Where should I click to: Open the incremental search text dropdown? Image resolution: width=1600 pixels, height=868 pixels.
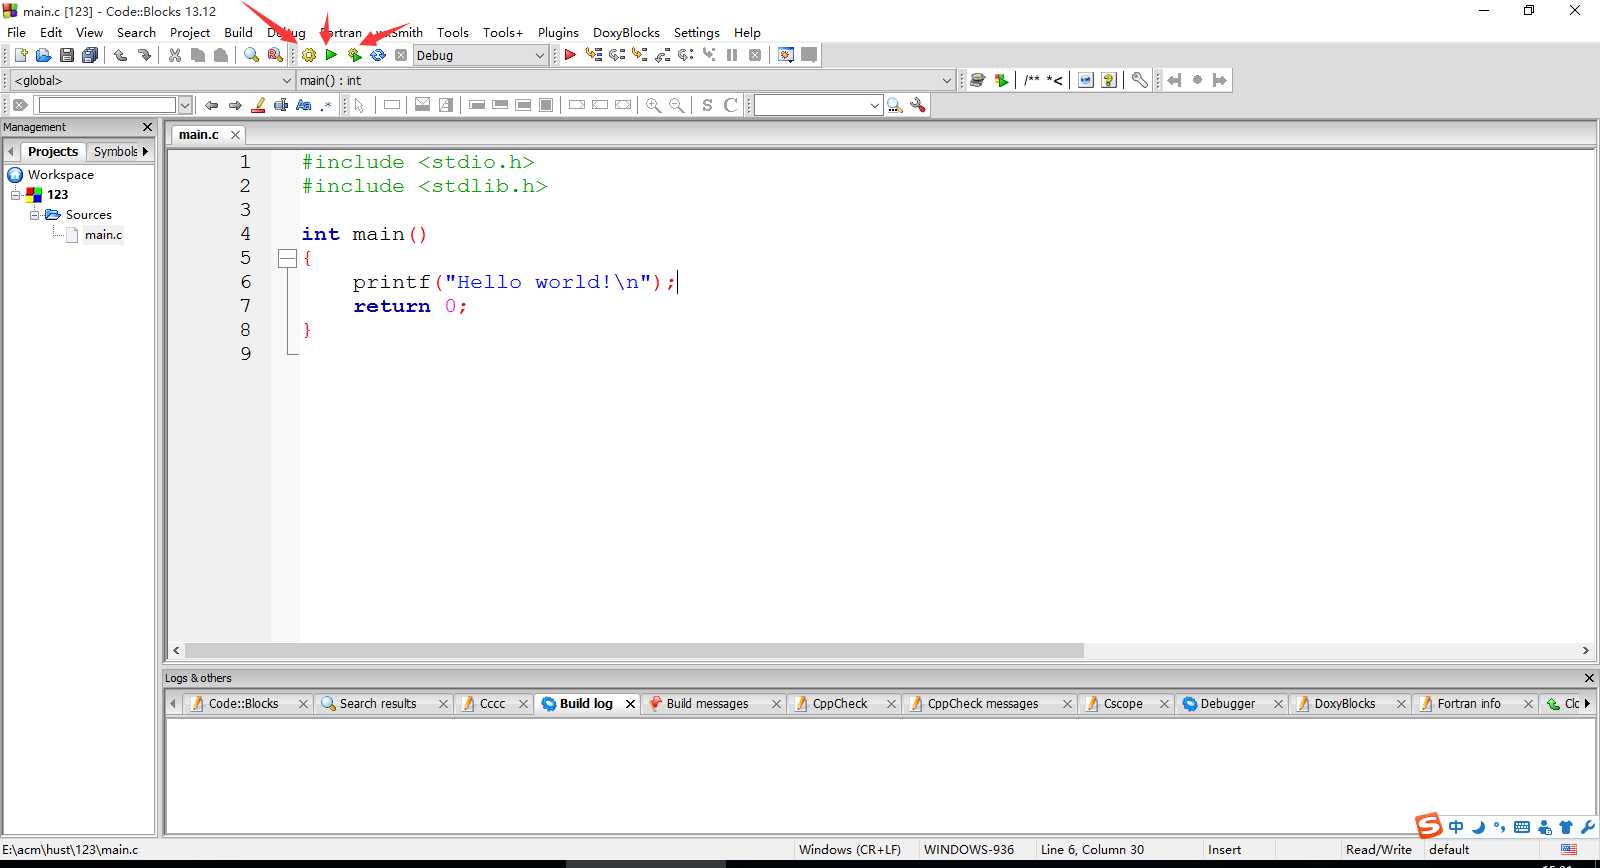185,105
